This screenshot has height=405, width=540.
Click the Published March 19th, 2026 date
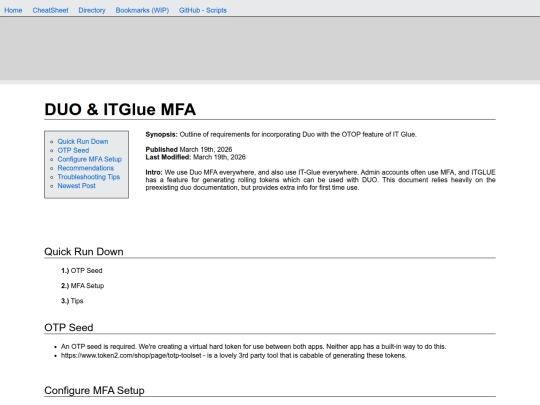[189, 149]
